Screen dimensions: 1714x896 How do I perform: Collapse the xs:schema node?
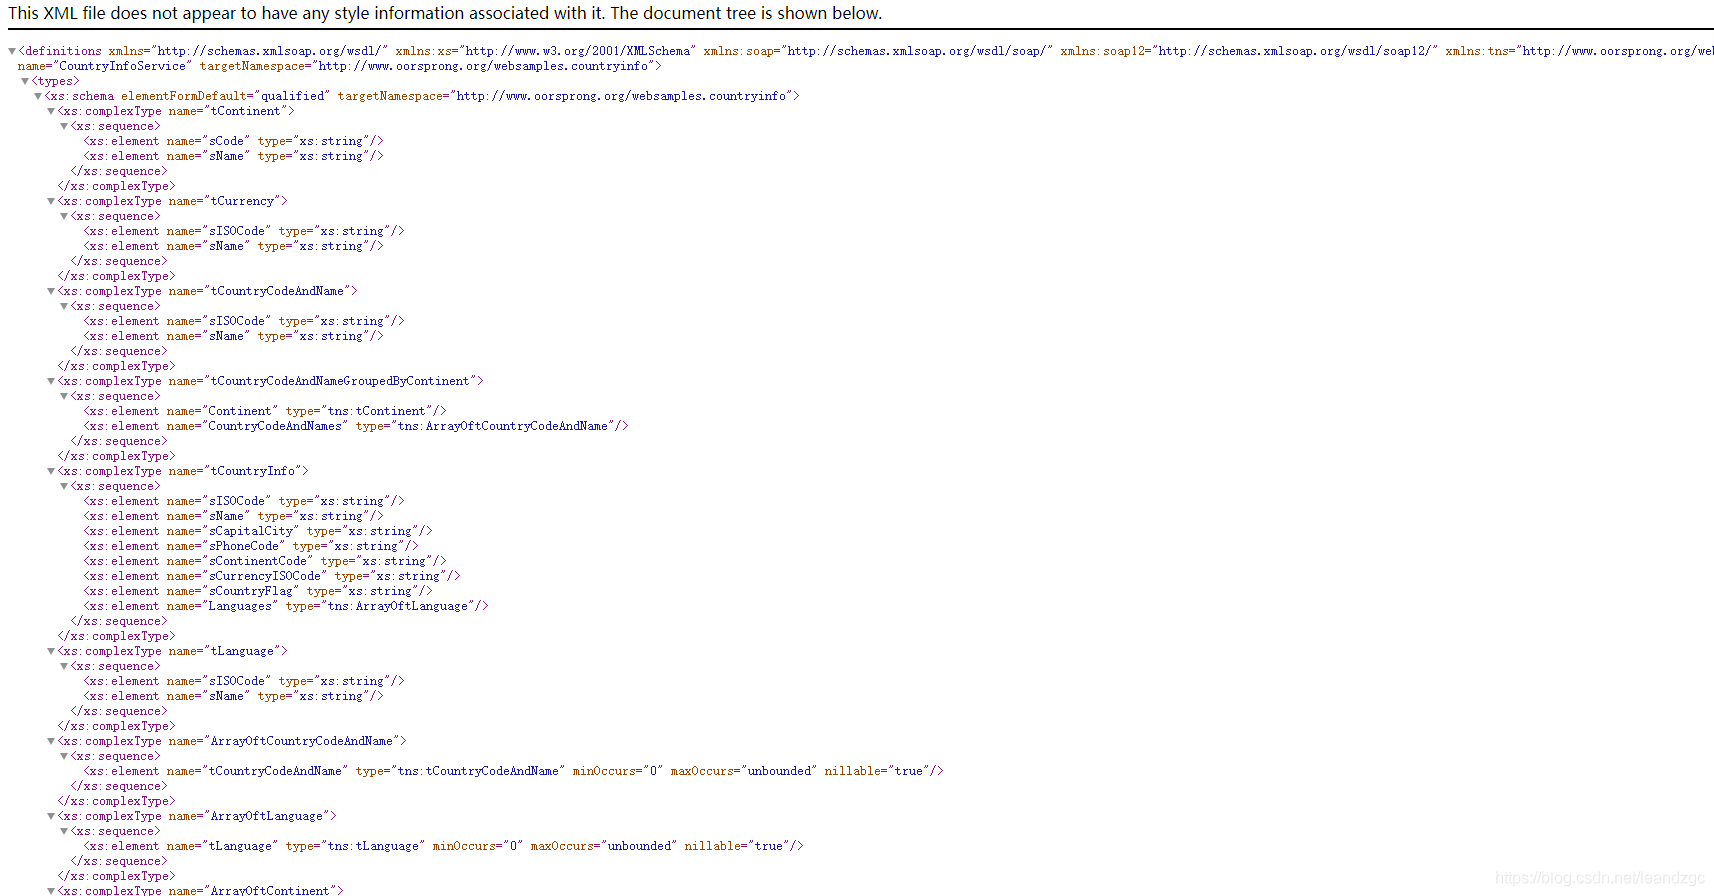click(x=38, y=96)
